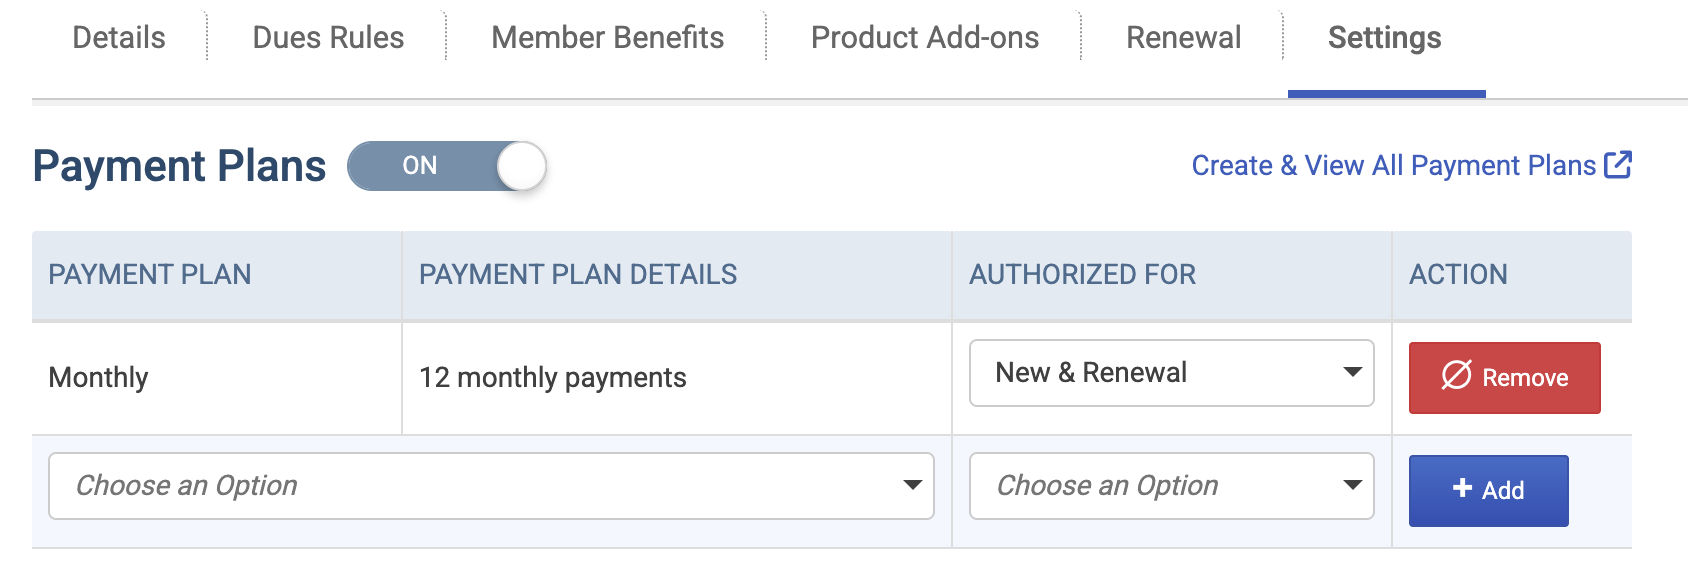Turn off the Payment Plans toggle
Screen dimensions: 1688x574
tap(447, 166)
